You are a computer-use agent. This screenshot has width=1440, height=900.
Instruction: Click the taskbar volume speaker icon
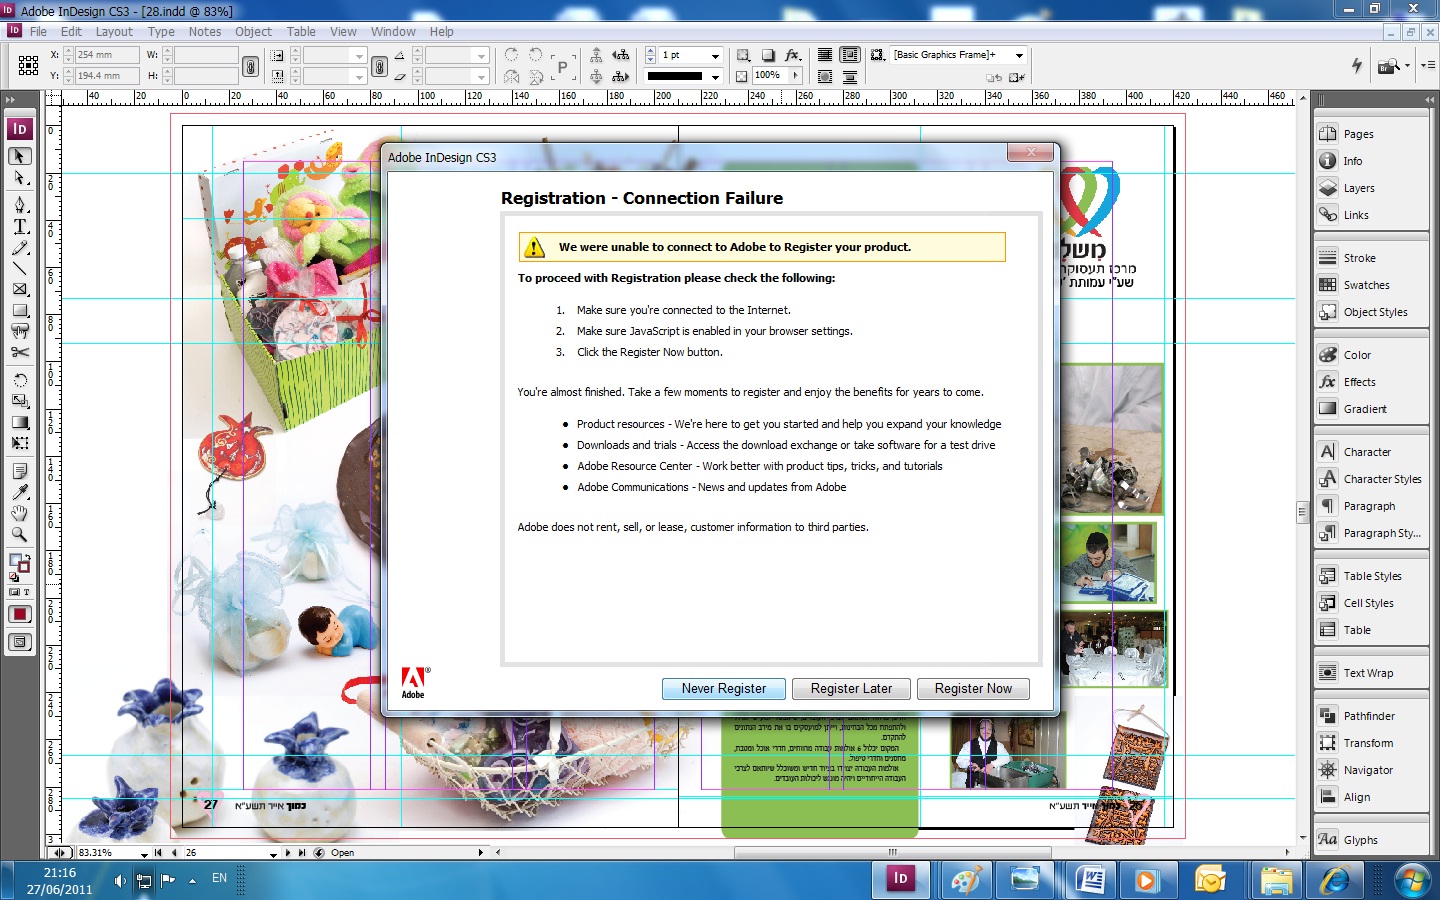(x=120, y=881)
